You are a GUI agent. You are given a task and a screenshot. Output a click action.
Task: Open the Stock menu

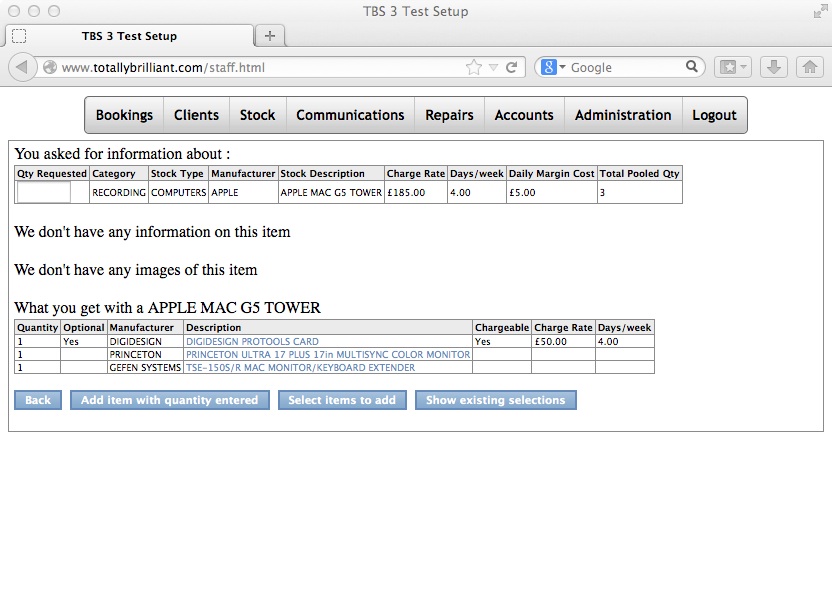(257, 115)
